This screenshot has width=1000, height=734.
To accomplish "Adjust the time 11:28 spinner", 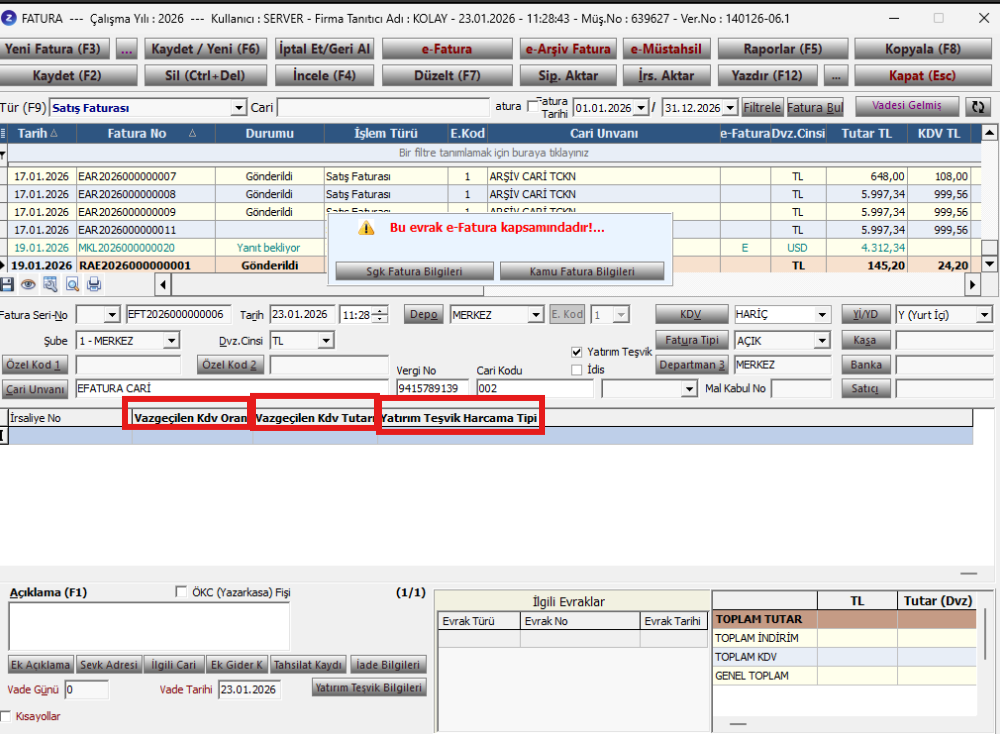I will click(380, 314).
